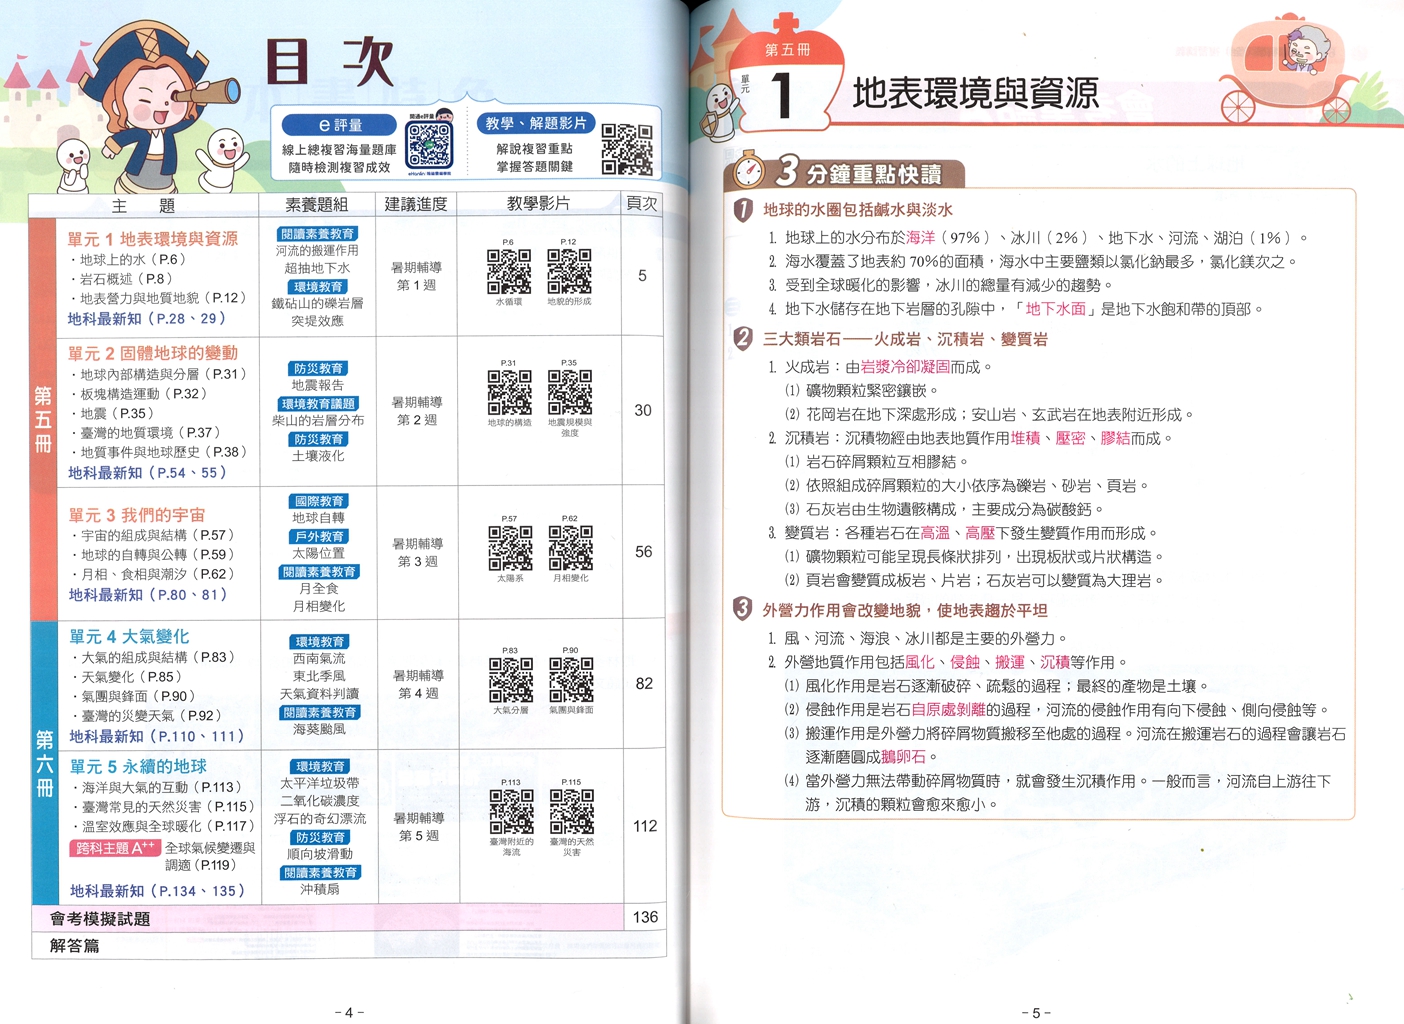The image size is (1404, 1024).
Task: Click the pink carriage illustration
Action: pyautogui.click(x=1290, y=70)
